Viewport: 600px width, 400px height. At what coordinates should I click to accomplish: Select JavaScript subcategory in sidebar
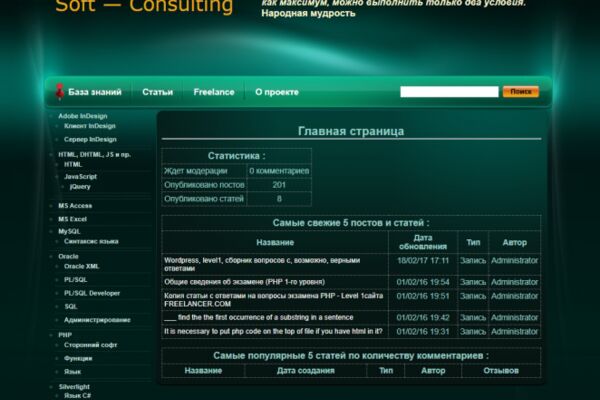(x=80, y=176)
